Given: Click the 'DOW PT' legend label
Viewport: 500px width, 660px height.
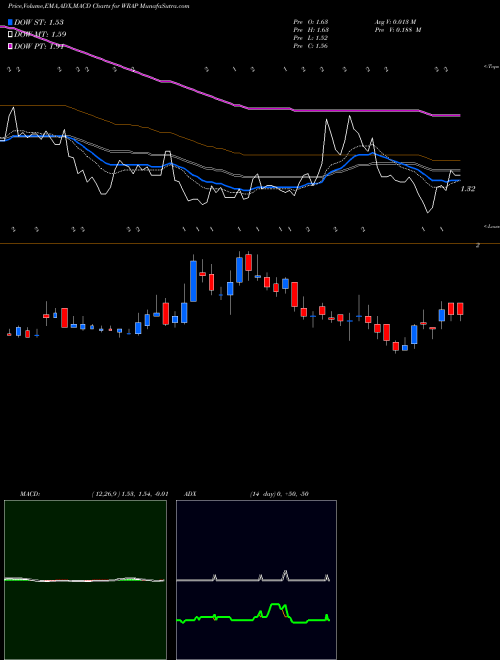Looking at the screenshot, I should pos(39,46).
